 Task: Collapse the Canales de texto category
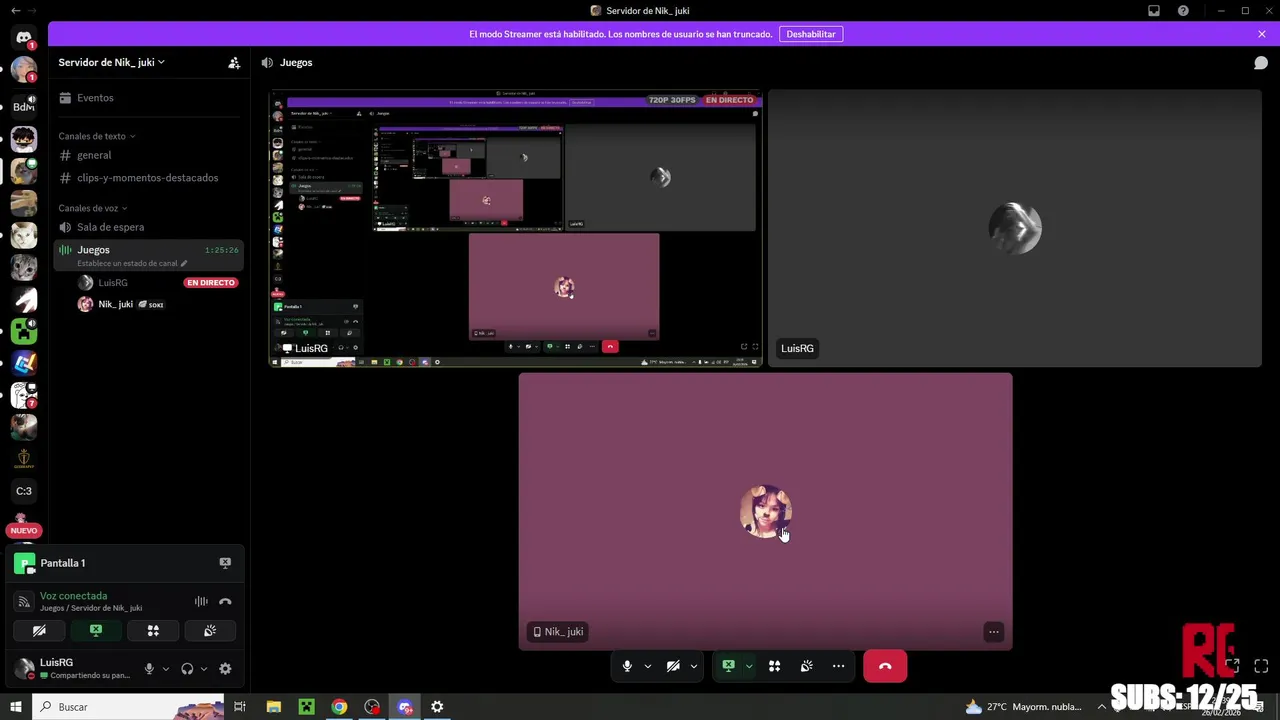click(96, 136)
